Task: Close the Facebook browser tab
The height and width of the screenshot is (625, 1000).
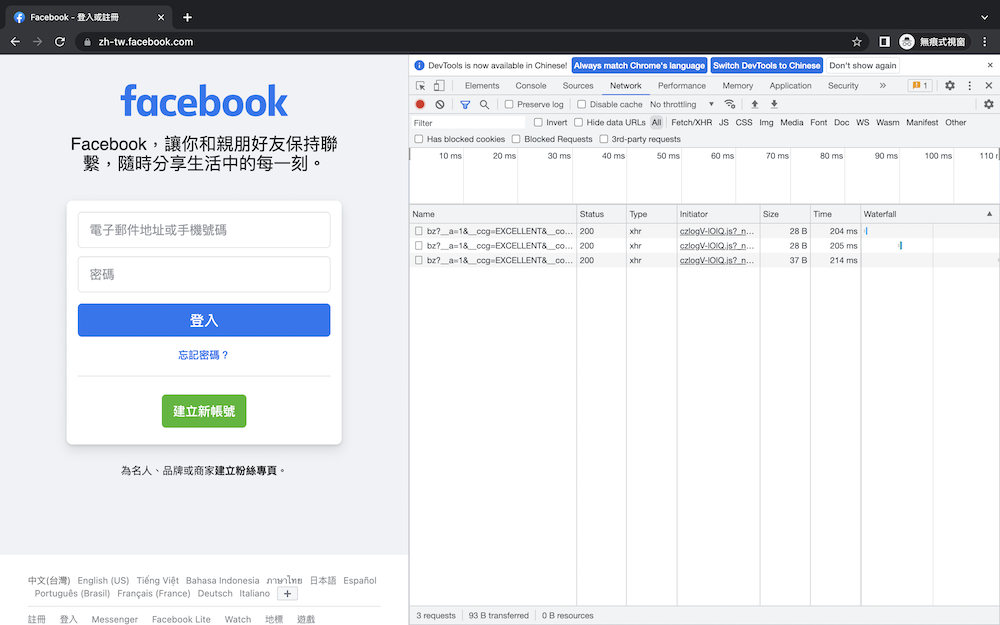Action: click(161, 17)
